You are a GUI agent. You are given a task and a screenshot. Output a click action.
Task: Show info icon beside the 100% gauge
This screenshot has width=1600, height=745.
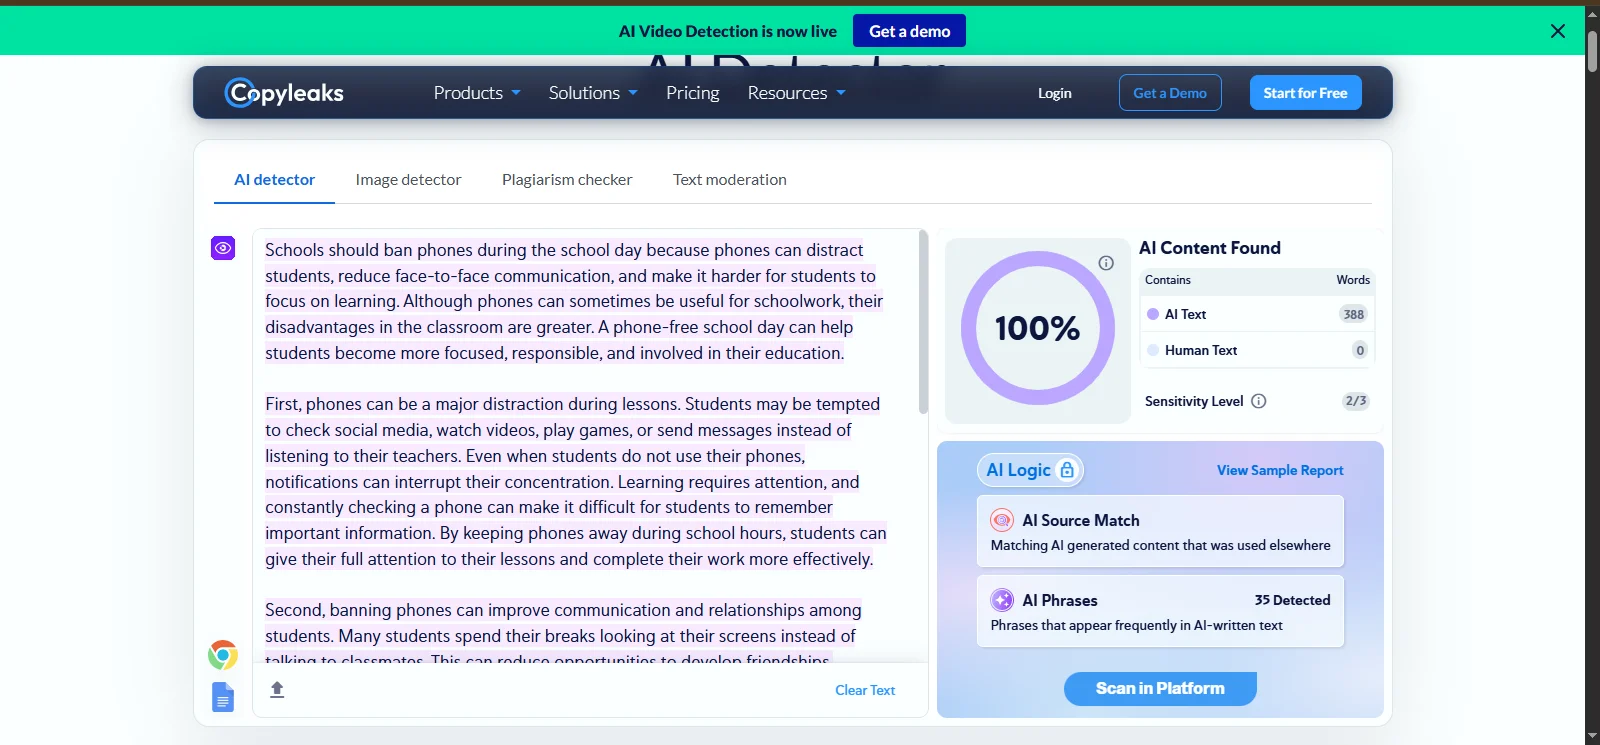click(1106, 263)
